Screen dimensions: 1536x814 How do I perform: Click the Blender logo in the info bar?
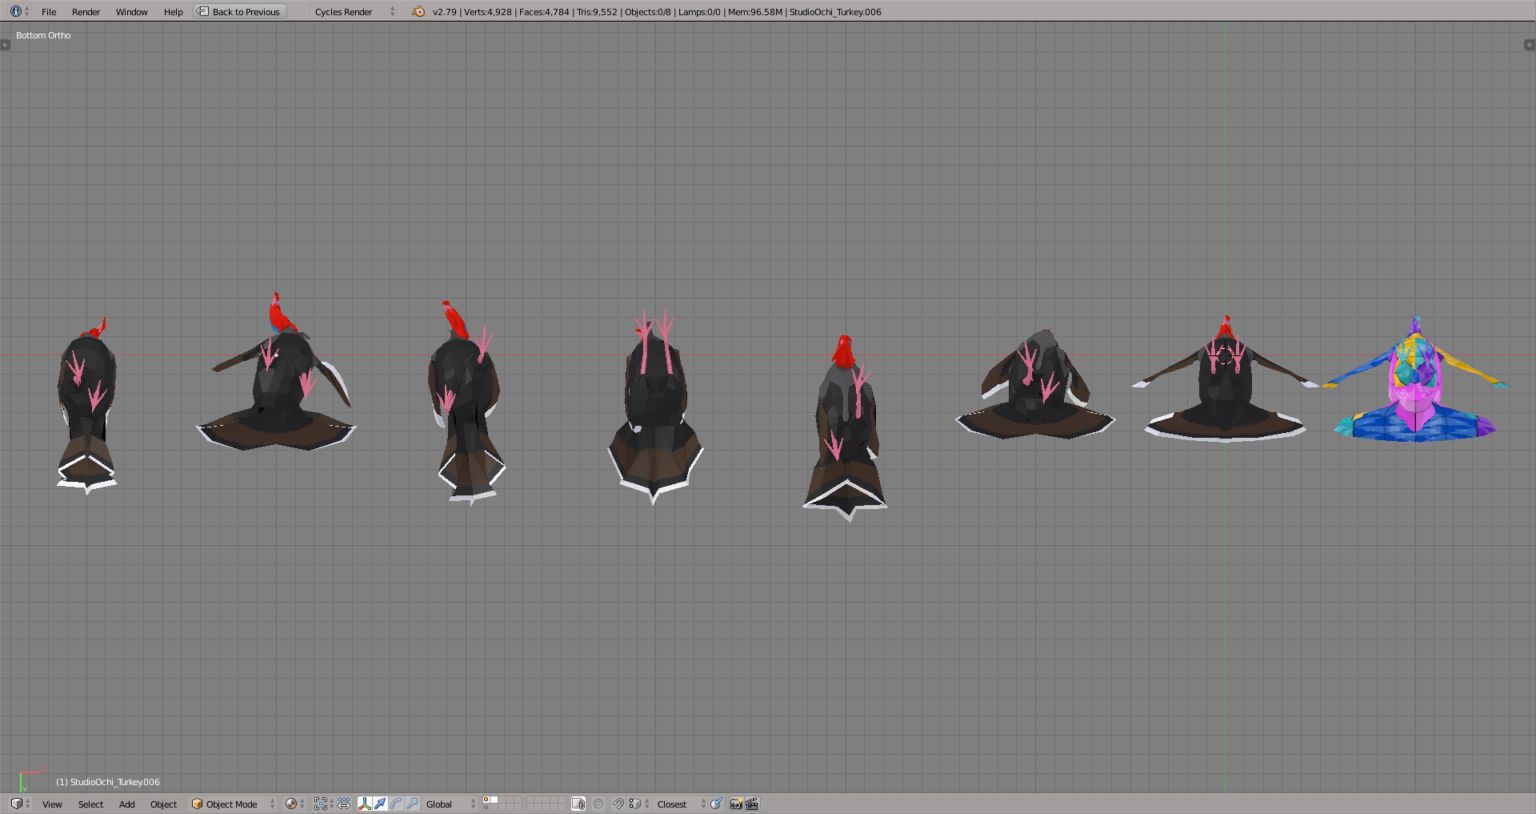point(417,11)
